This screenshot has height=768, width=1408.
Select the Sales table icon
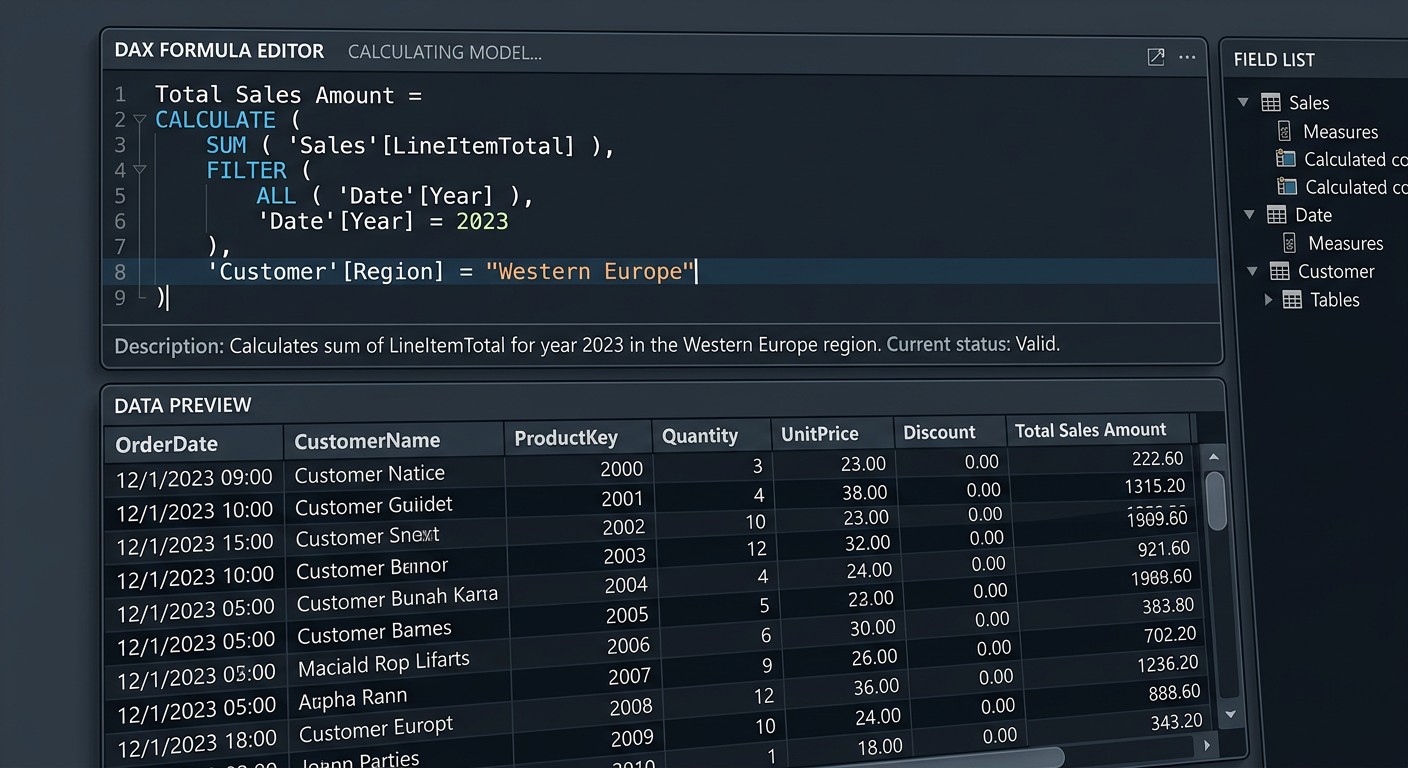tap(1270, 102)
